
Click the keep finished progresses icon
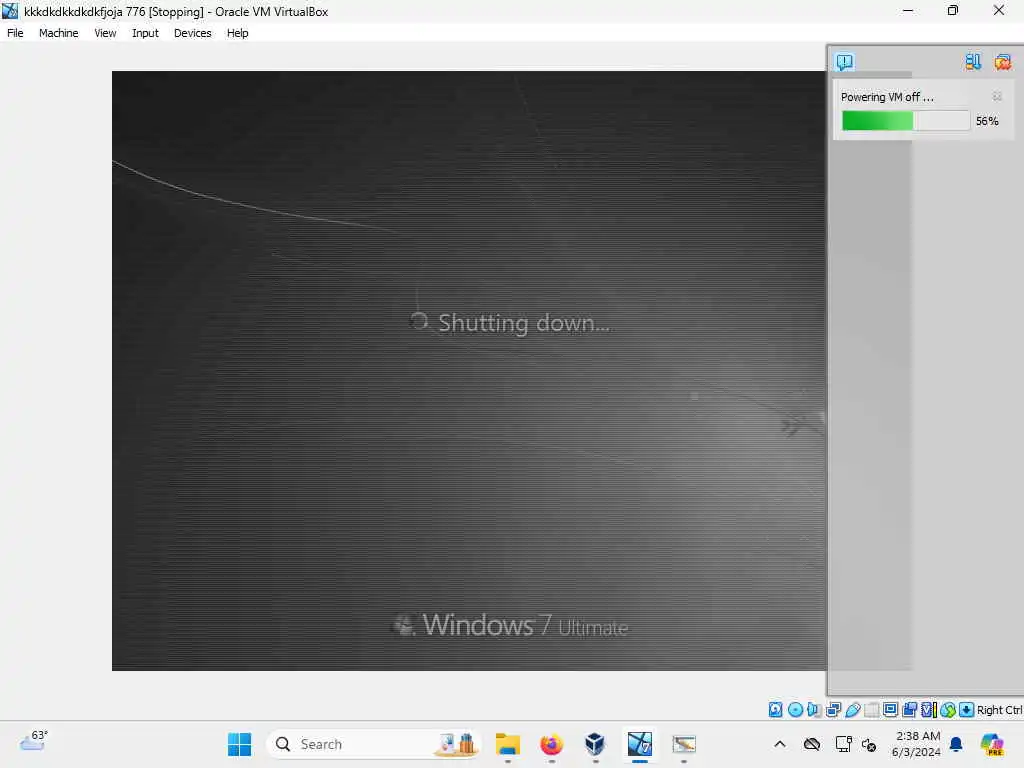click(973, 62)
